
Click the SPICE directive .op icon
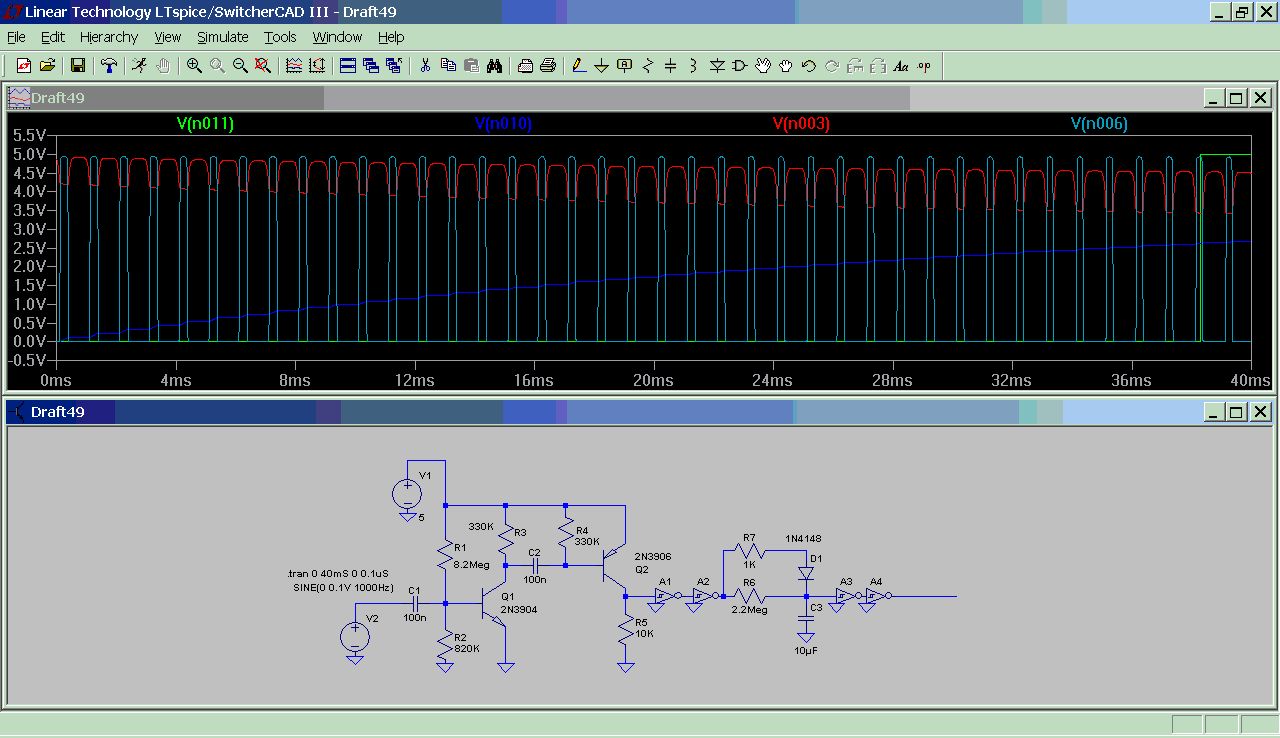924,66
